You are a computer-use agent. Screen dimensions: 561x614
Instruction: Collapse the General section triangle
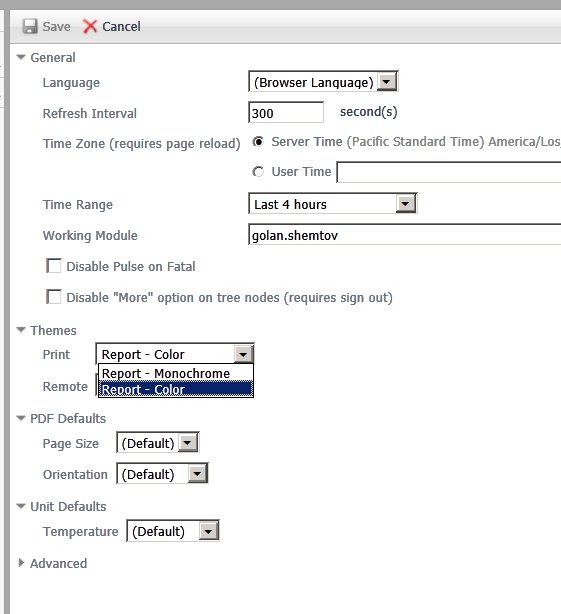[21, 57]
